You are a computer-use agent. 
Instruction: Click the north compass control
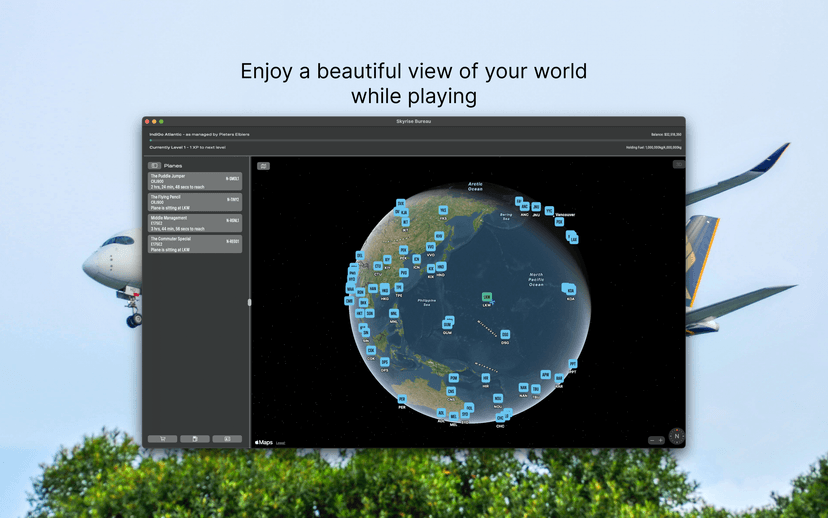pyautogui.click(x=676, y=437)
